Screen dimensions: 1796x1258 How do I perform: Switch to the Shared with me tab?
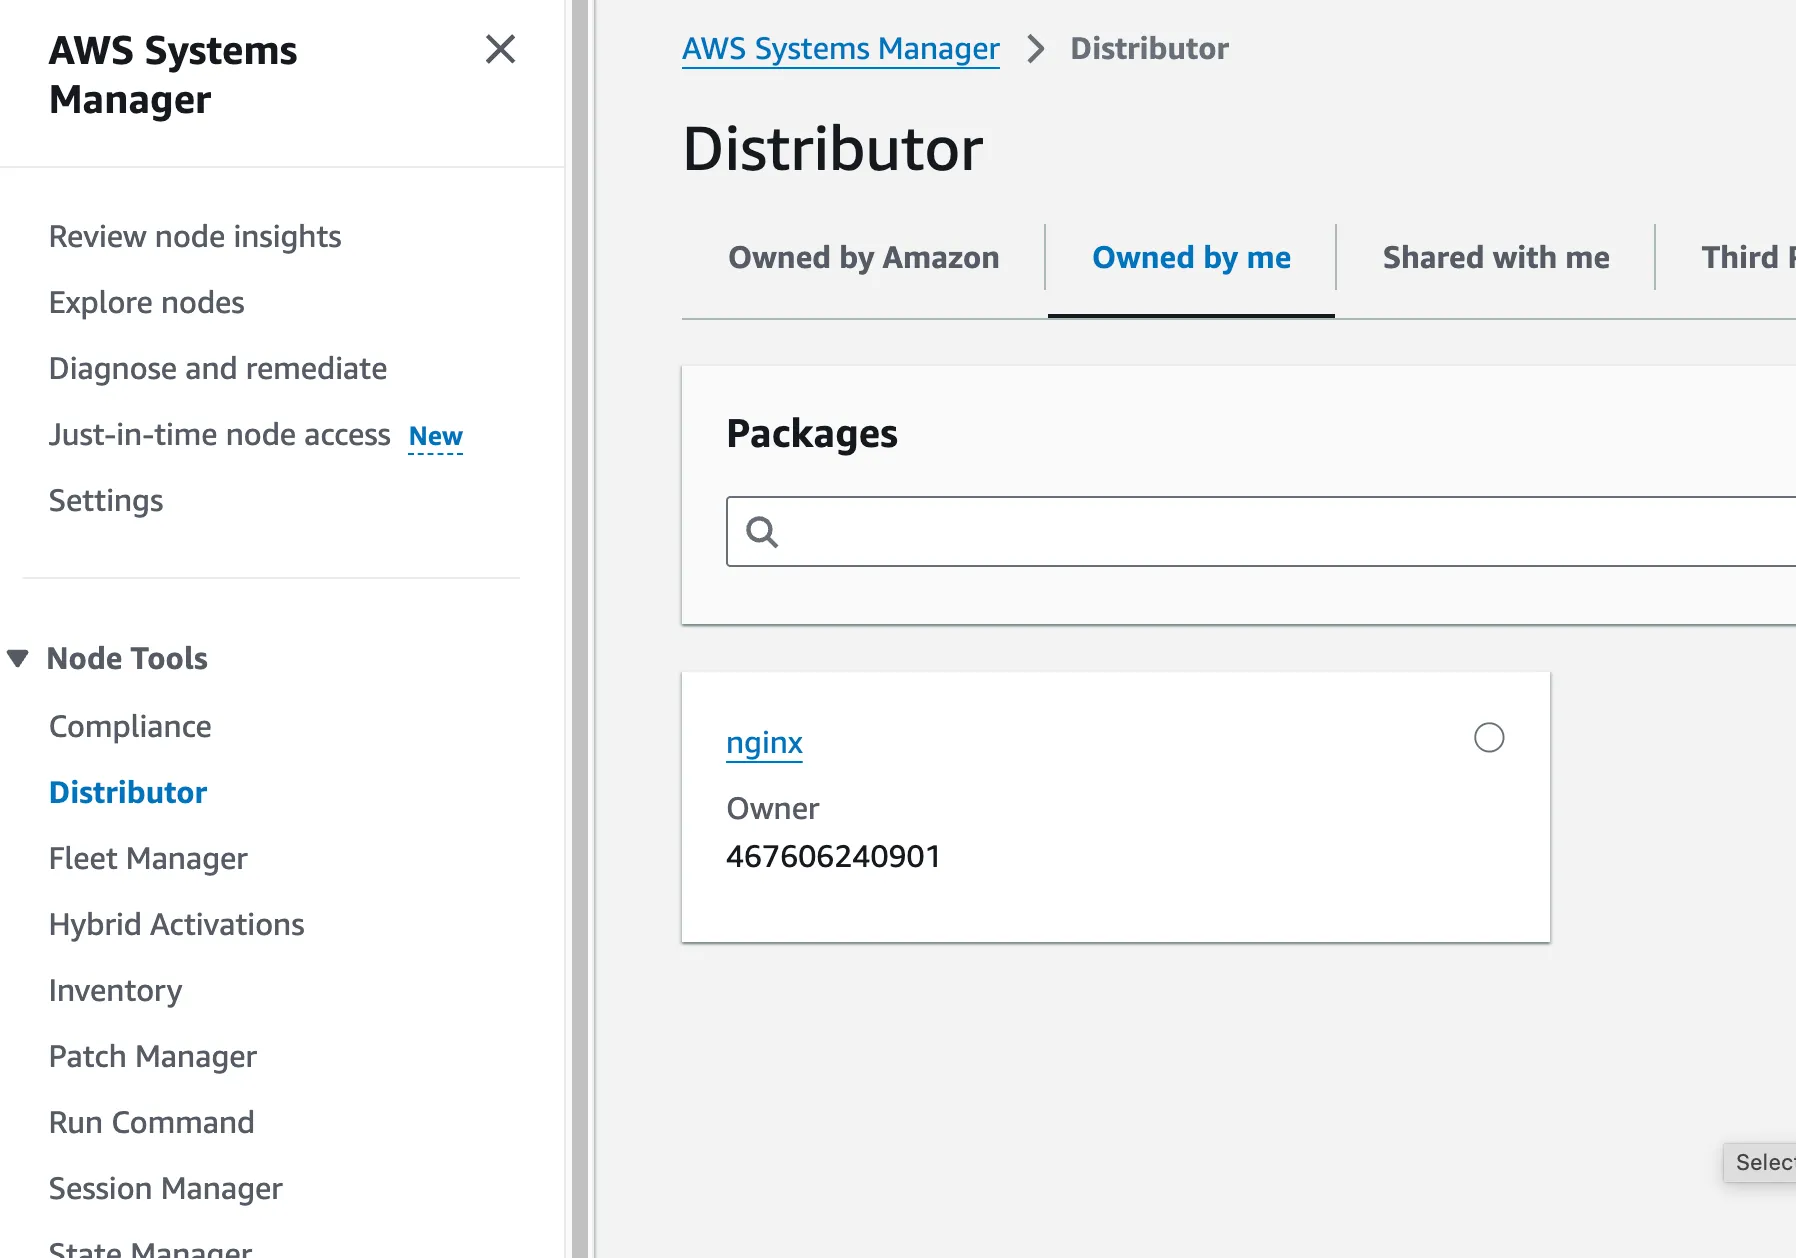click(x=1496, y=258)
